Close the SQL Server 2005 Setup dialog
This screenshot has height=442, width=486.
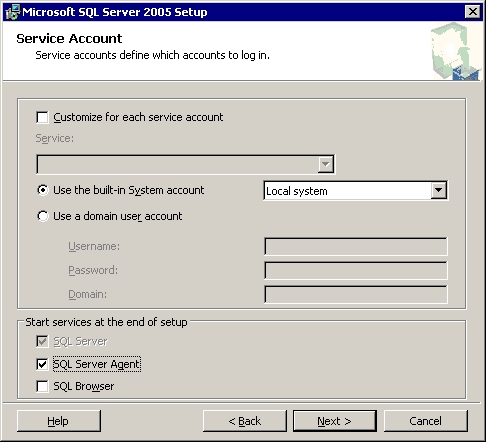tap(473, 12)
